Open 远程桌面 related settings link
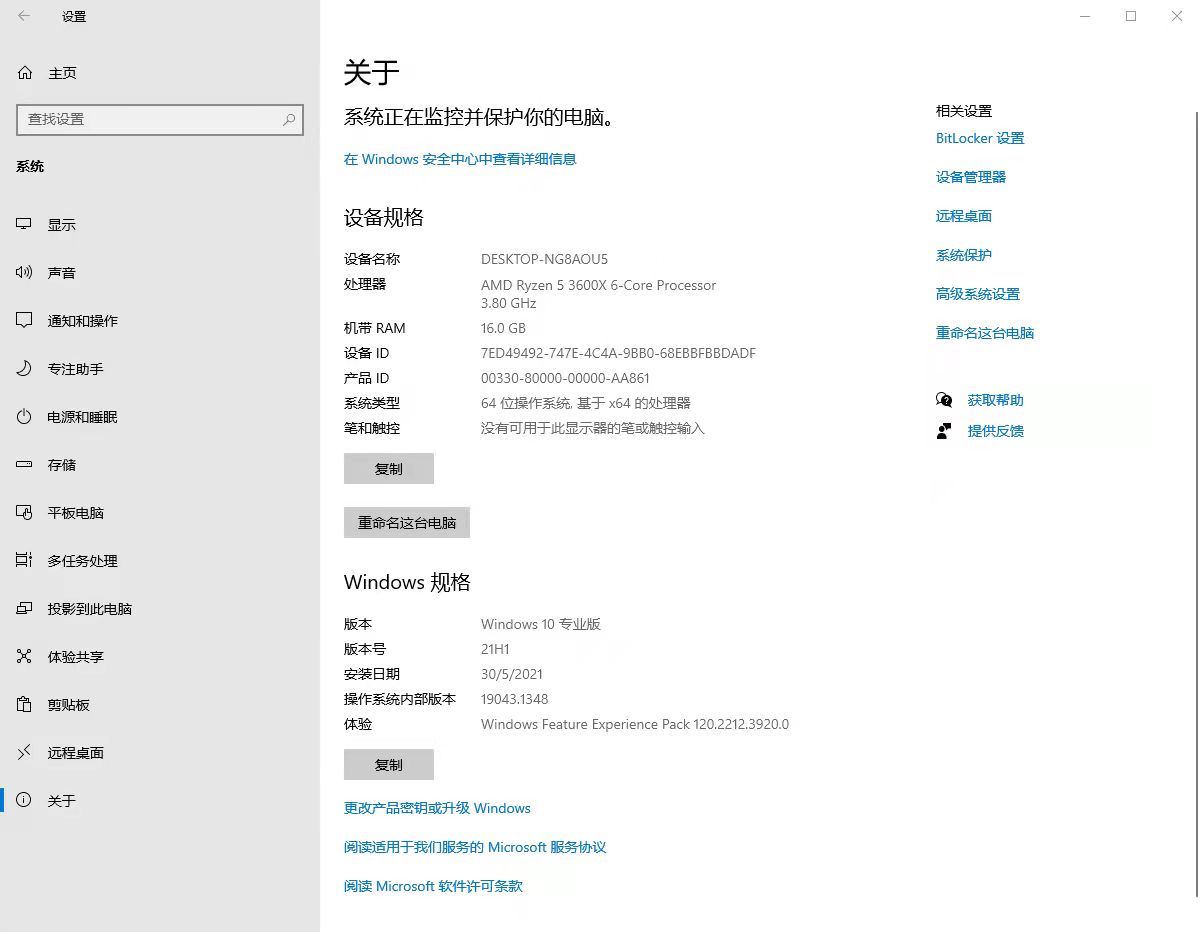 point(964,216)
